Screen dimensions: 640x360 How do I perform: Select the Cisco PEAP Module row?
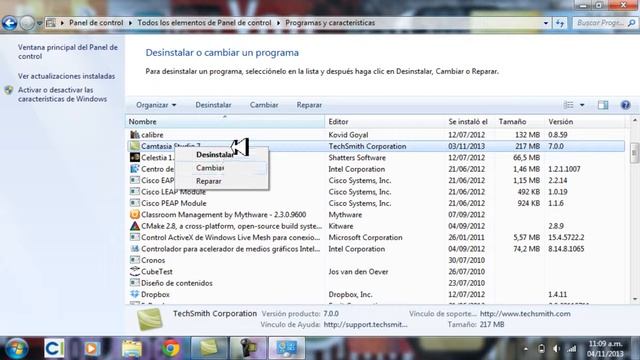click(375, 203)
